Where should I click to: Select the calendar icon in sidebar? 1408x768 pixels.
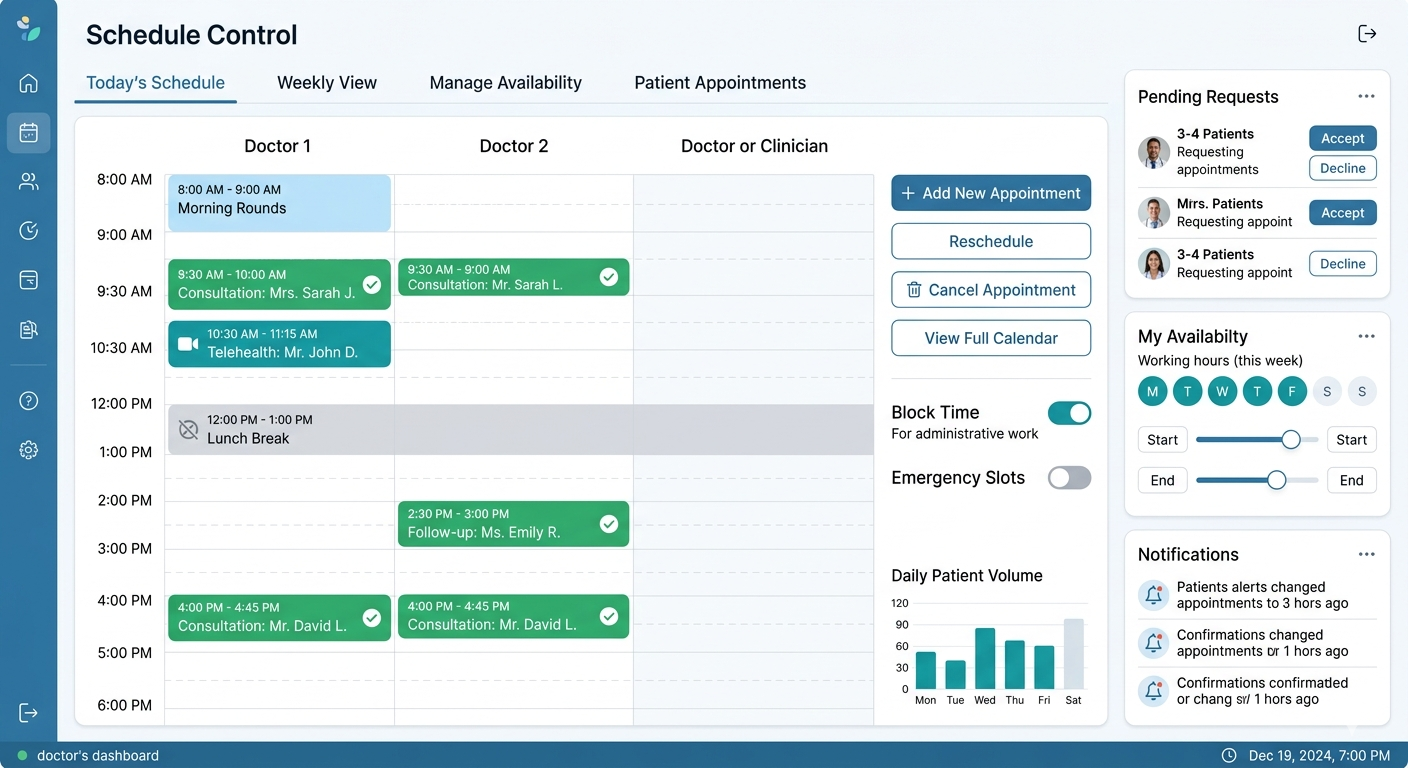click(28, 132)
